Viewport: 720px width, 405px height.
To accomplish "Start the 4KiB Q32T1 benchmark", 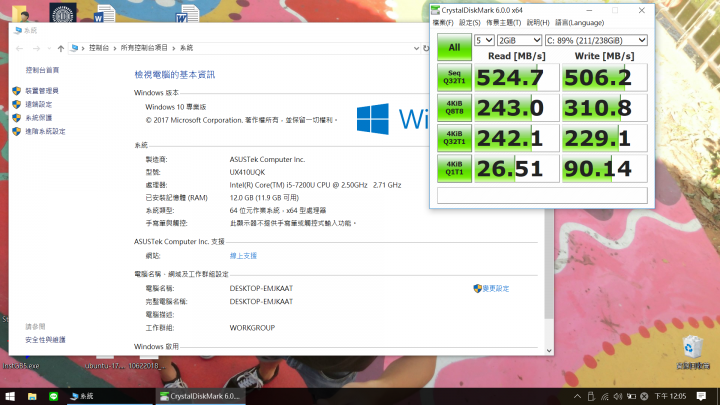I will [x=454, y=138].
